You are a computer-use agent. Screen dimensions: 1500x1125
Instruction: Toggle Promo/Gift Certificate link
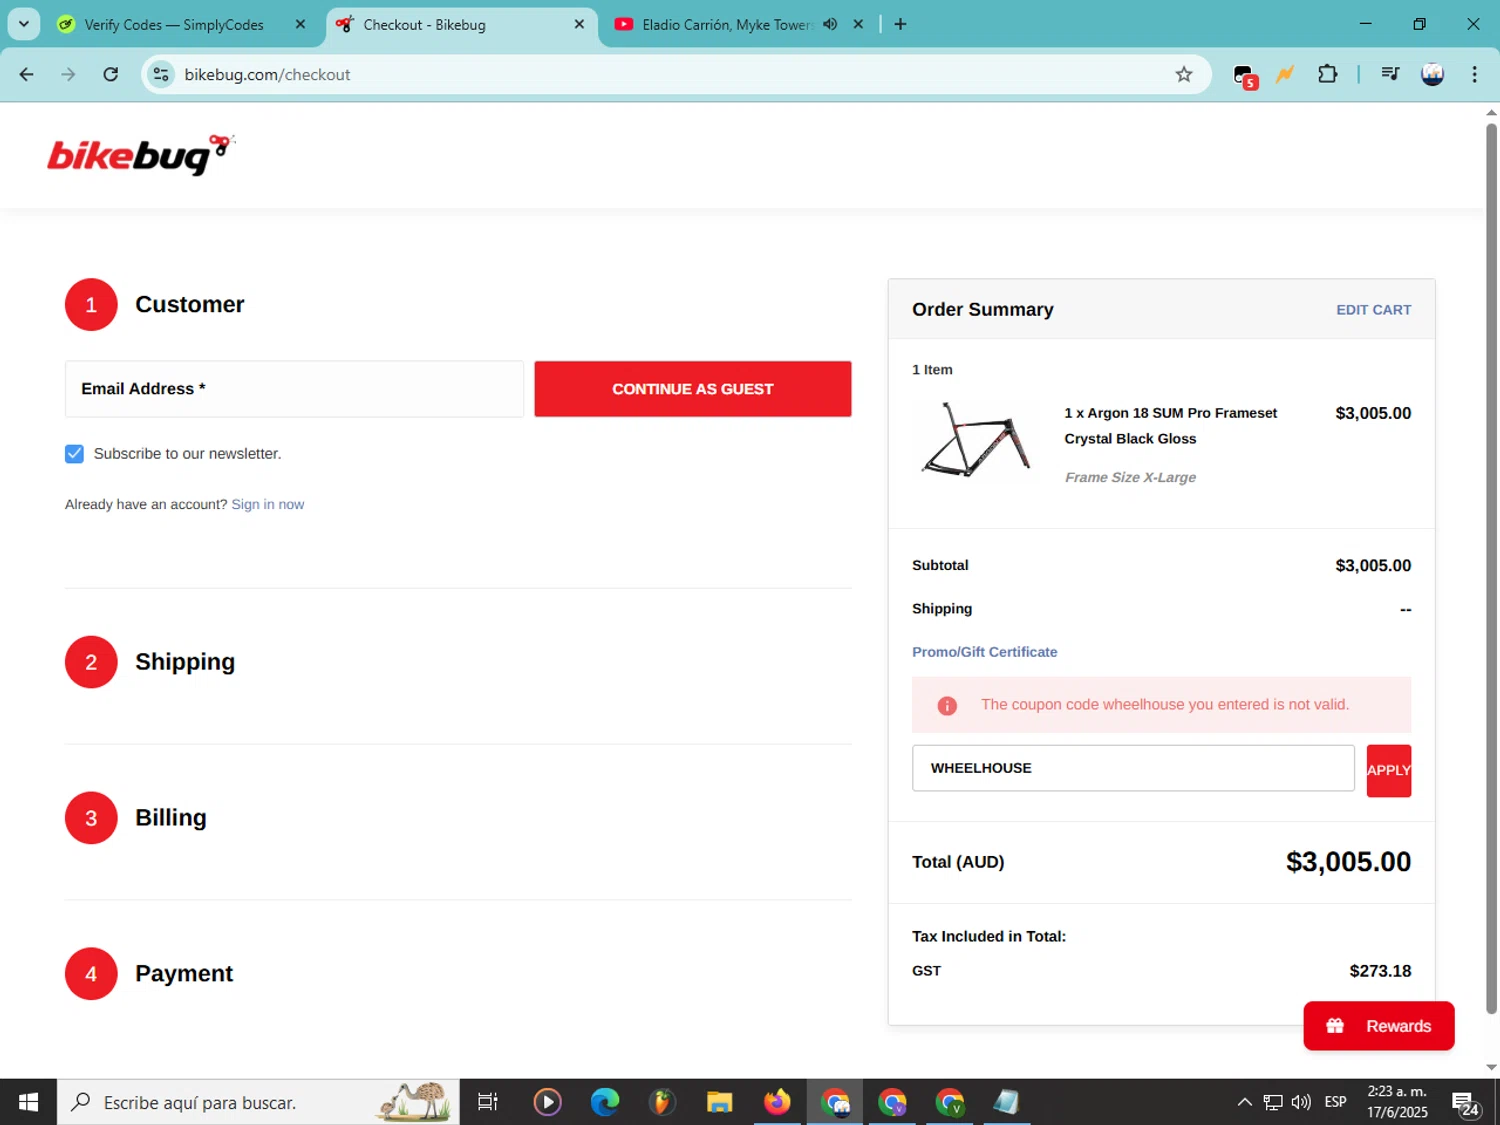[x=984, y=652]
